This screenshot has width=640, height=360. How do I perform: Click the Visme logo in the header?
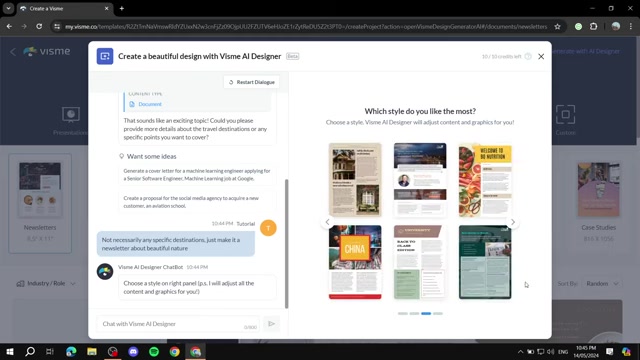coord(47,51)
